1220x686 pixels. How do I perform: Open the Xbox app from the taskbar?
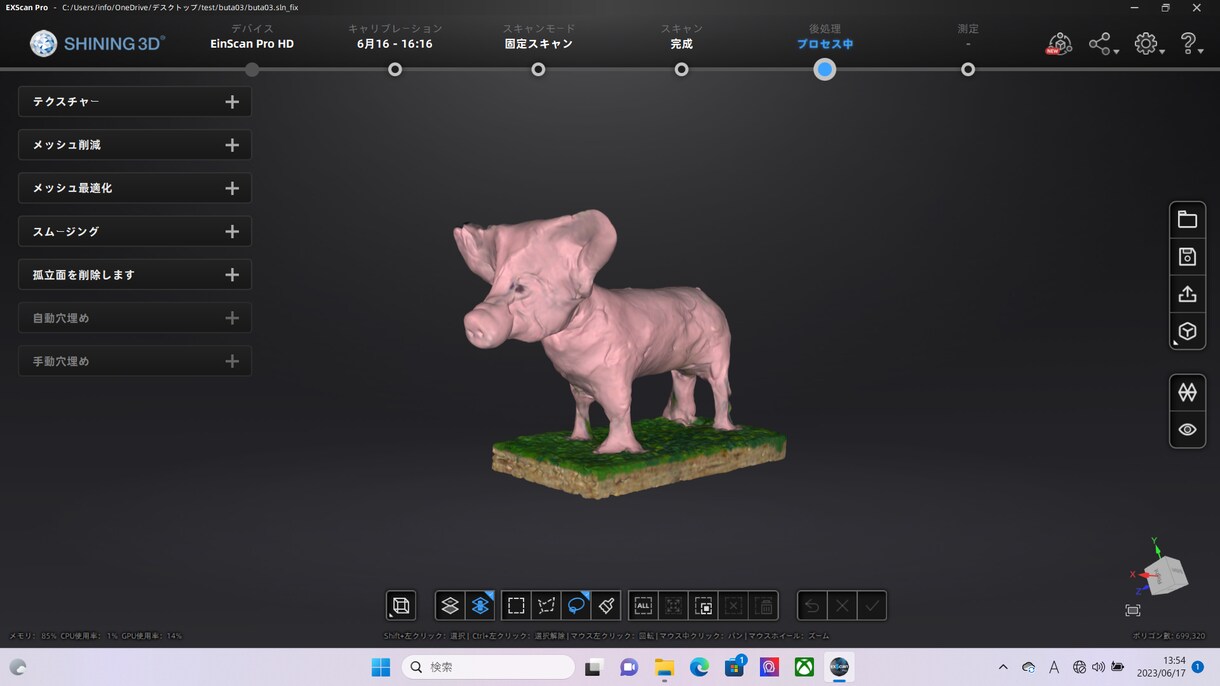[x=804, y=667]
